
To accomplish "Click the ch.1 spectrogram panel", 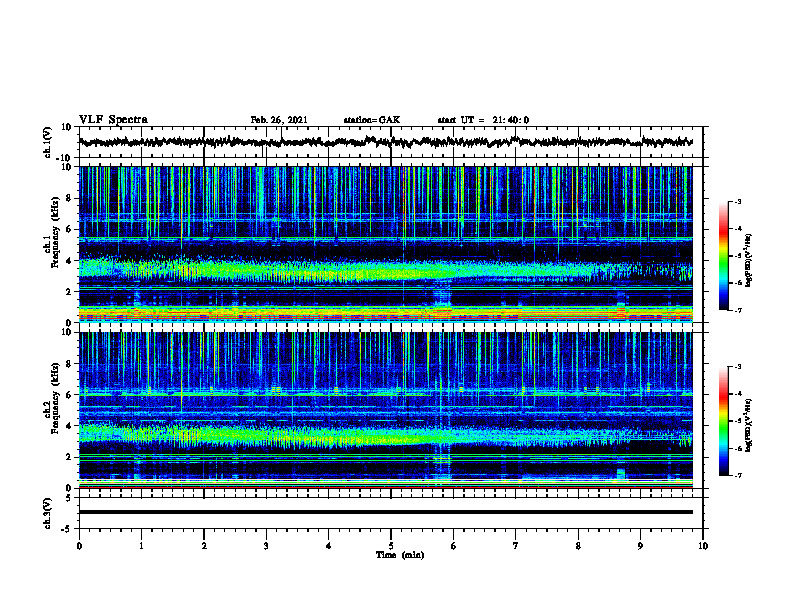I will click(x=386, y=244).
